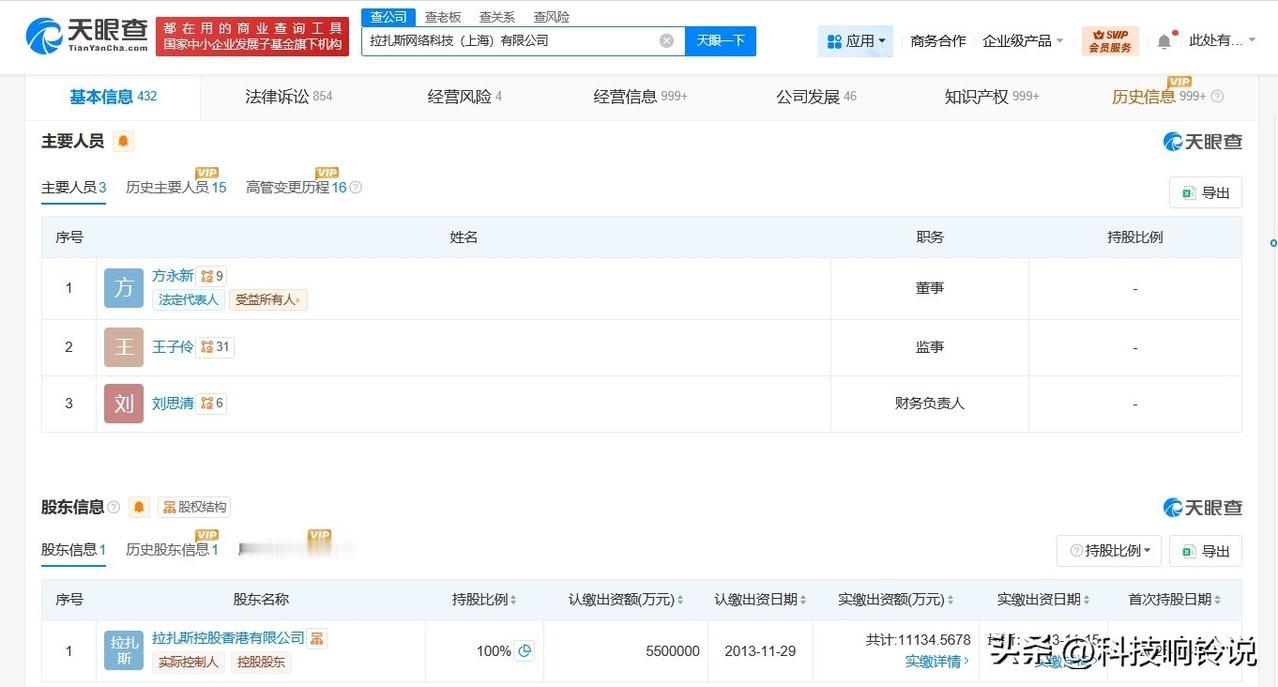1278x687 pixels.
Task: Open 持股比例 filter dropdown
Action: click(x=1109, y=551)
